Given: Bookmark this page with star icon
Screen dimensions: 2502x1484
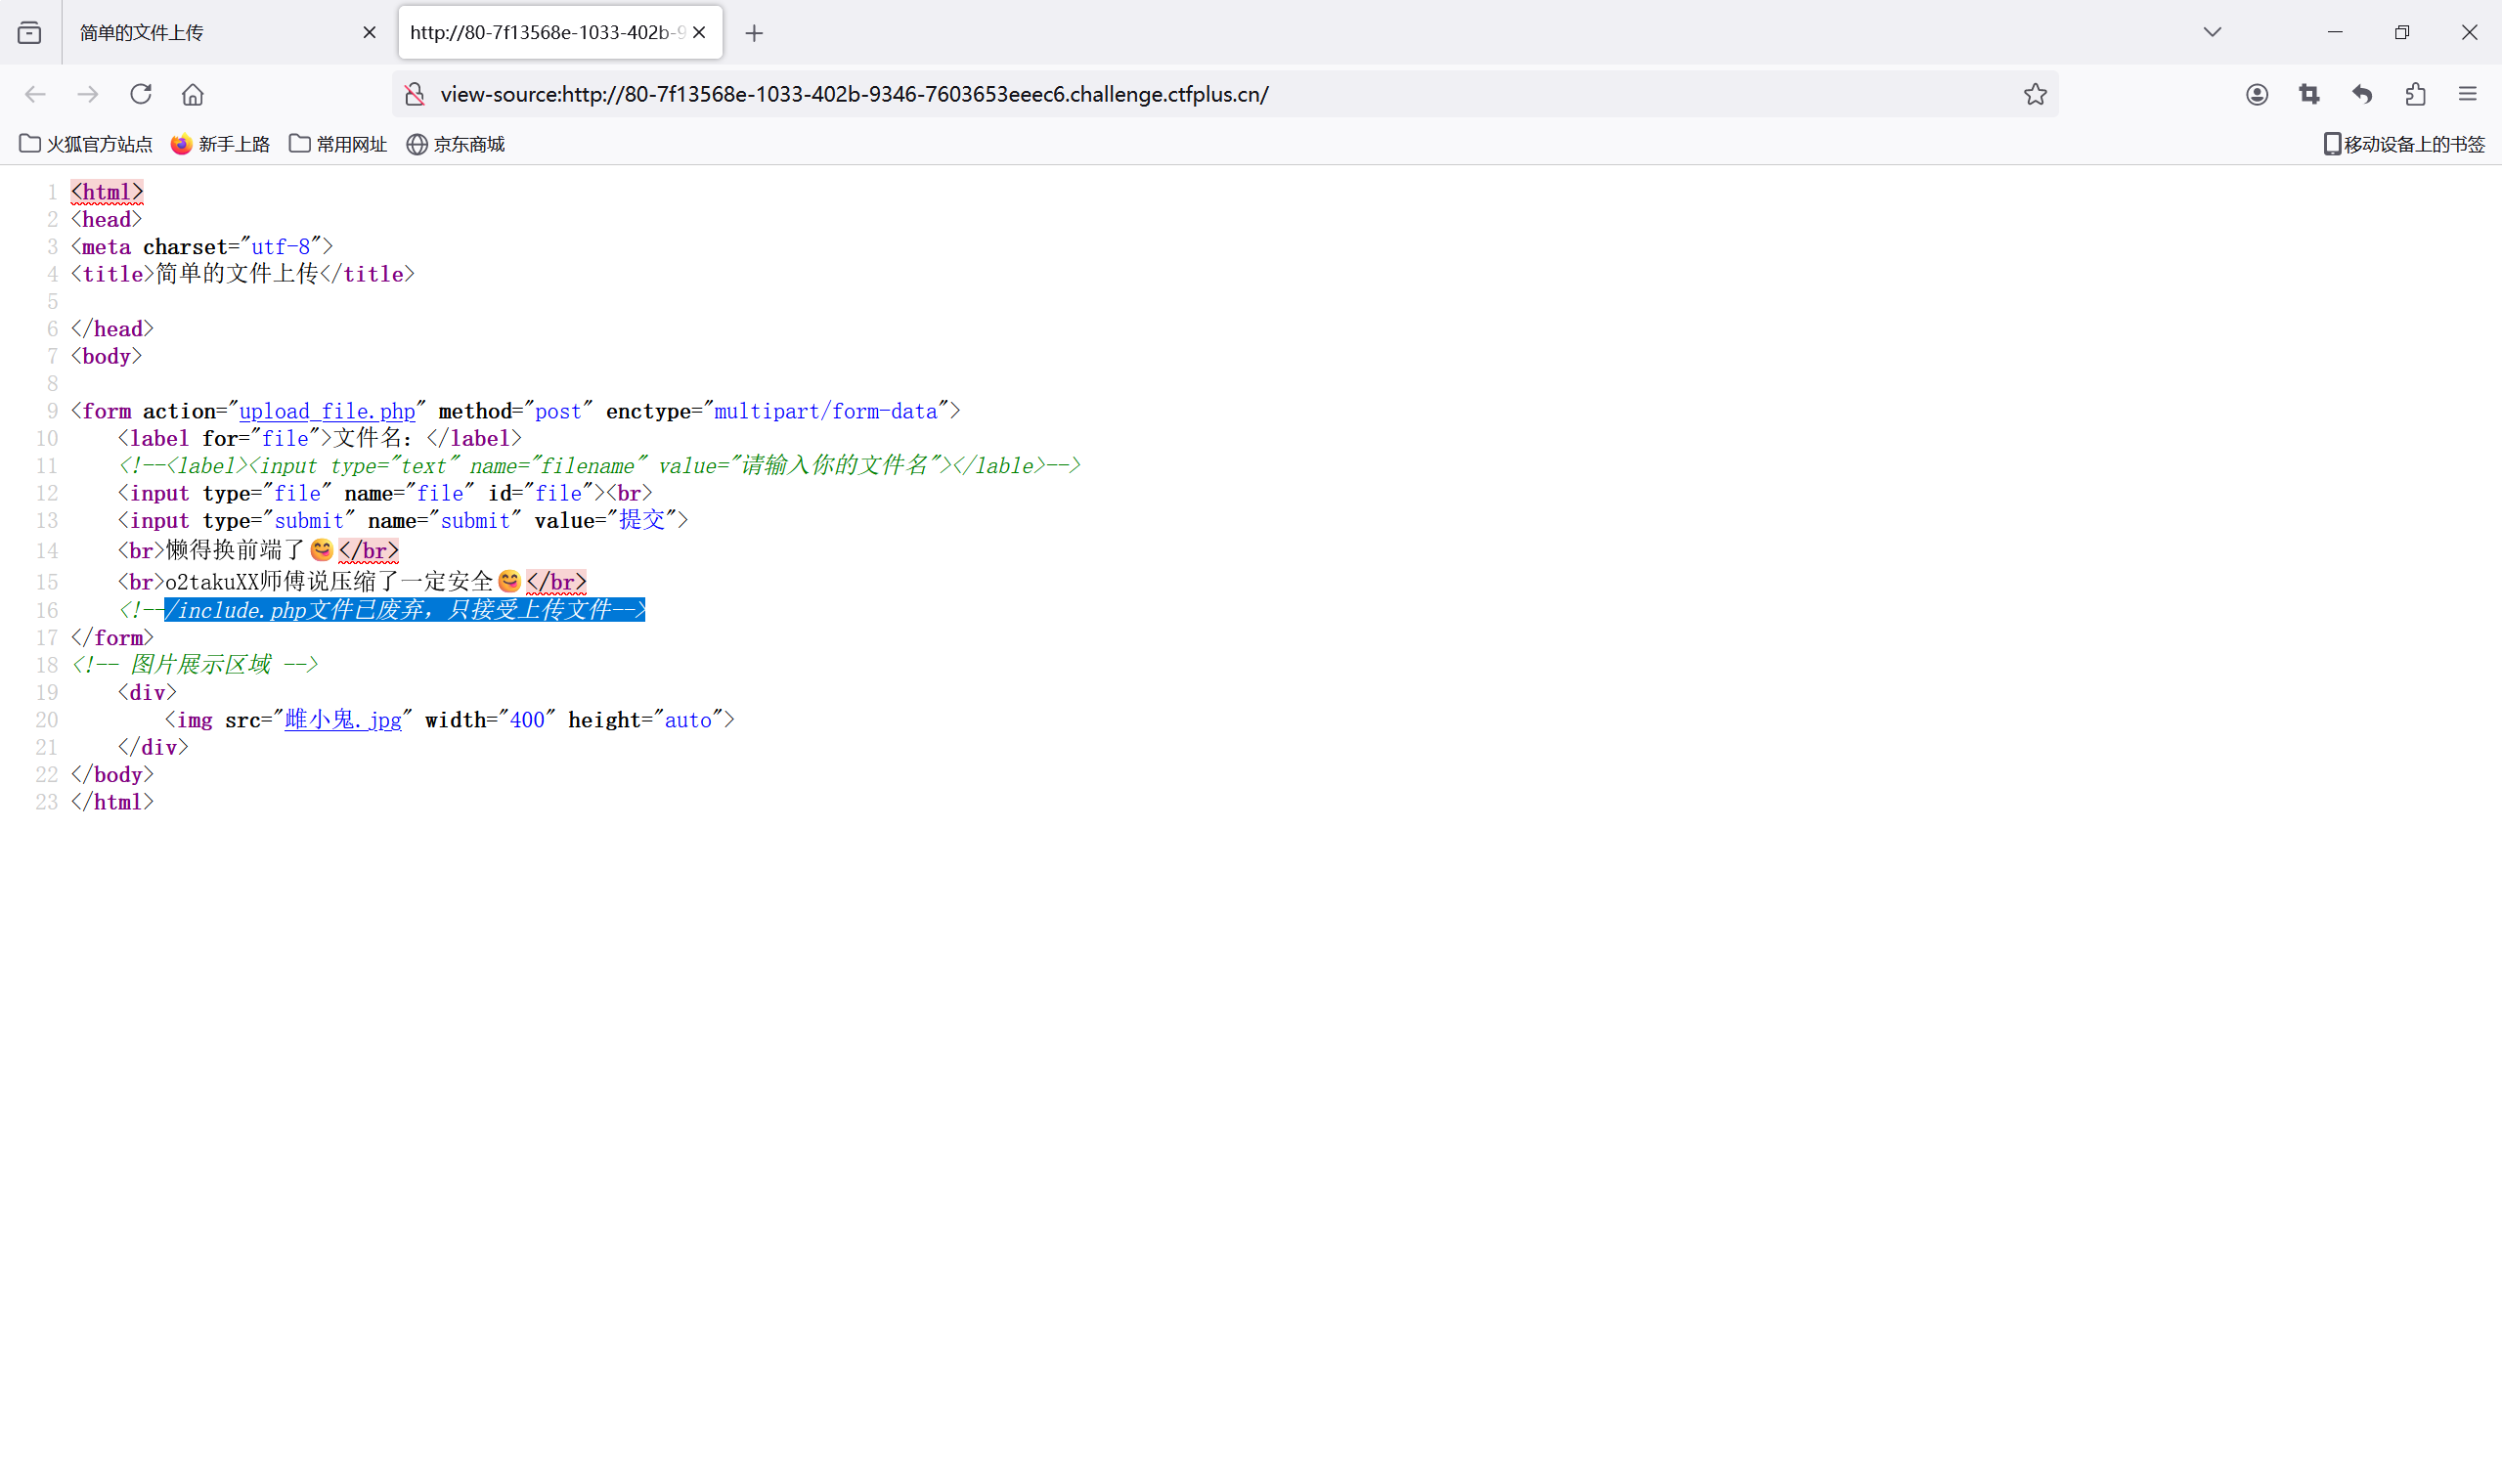Looking at the screenshot, I should click(x=2035, y=94).
